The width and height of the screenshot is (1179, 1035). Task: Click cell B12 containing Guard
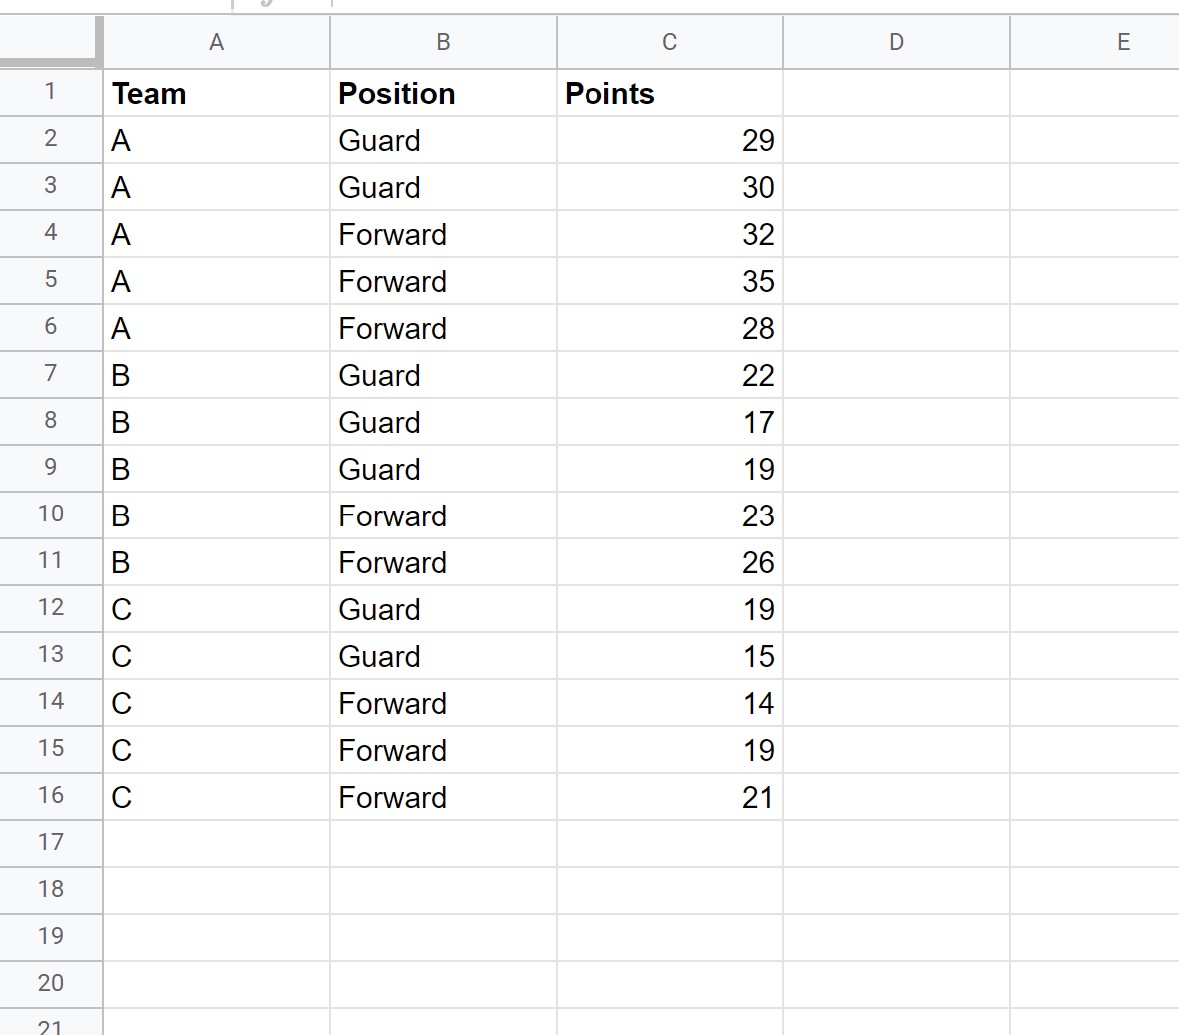[x=444, y=609]
